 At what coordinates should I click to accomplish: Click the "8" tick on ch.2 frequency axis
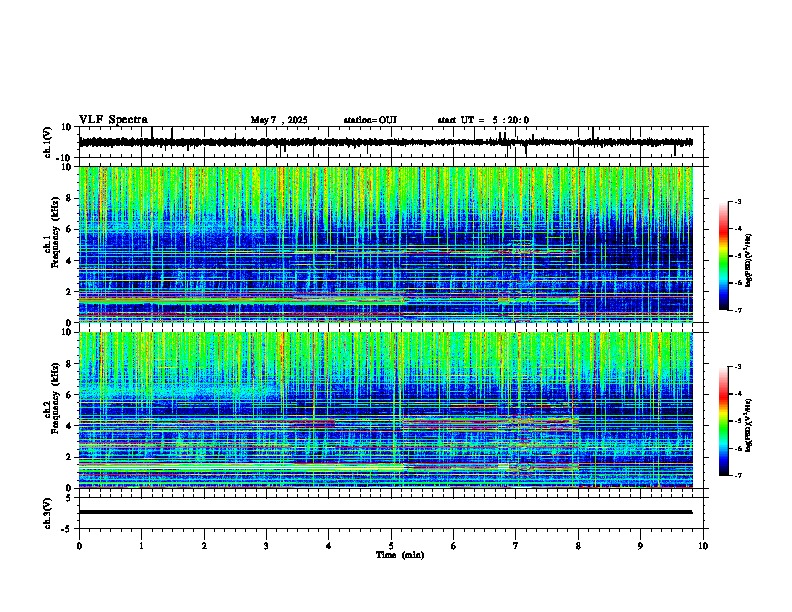(69, 364)
